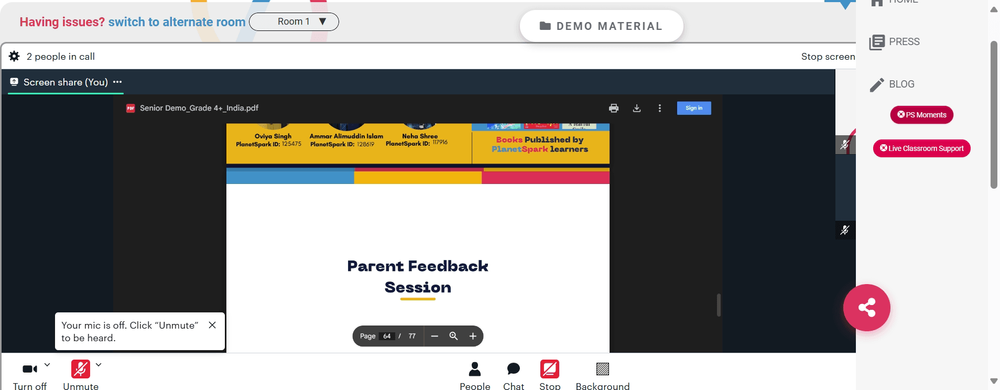Expand microphone options chevron

tap(98, 365)
